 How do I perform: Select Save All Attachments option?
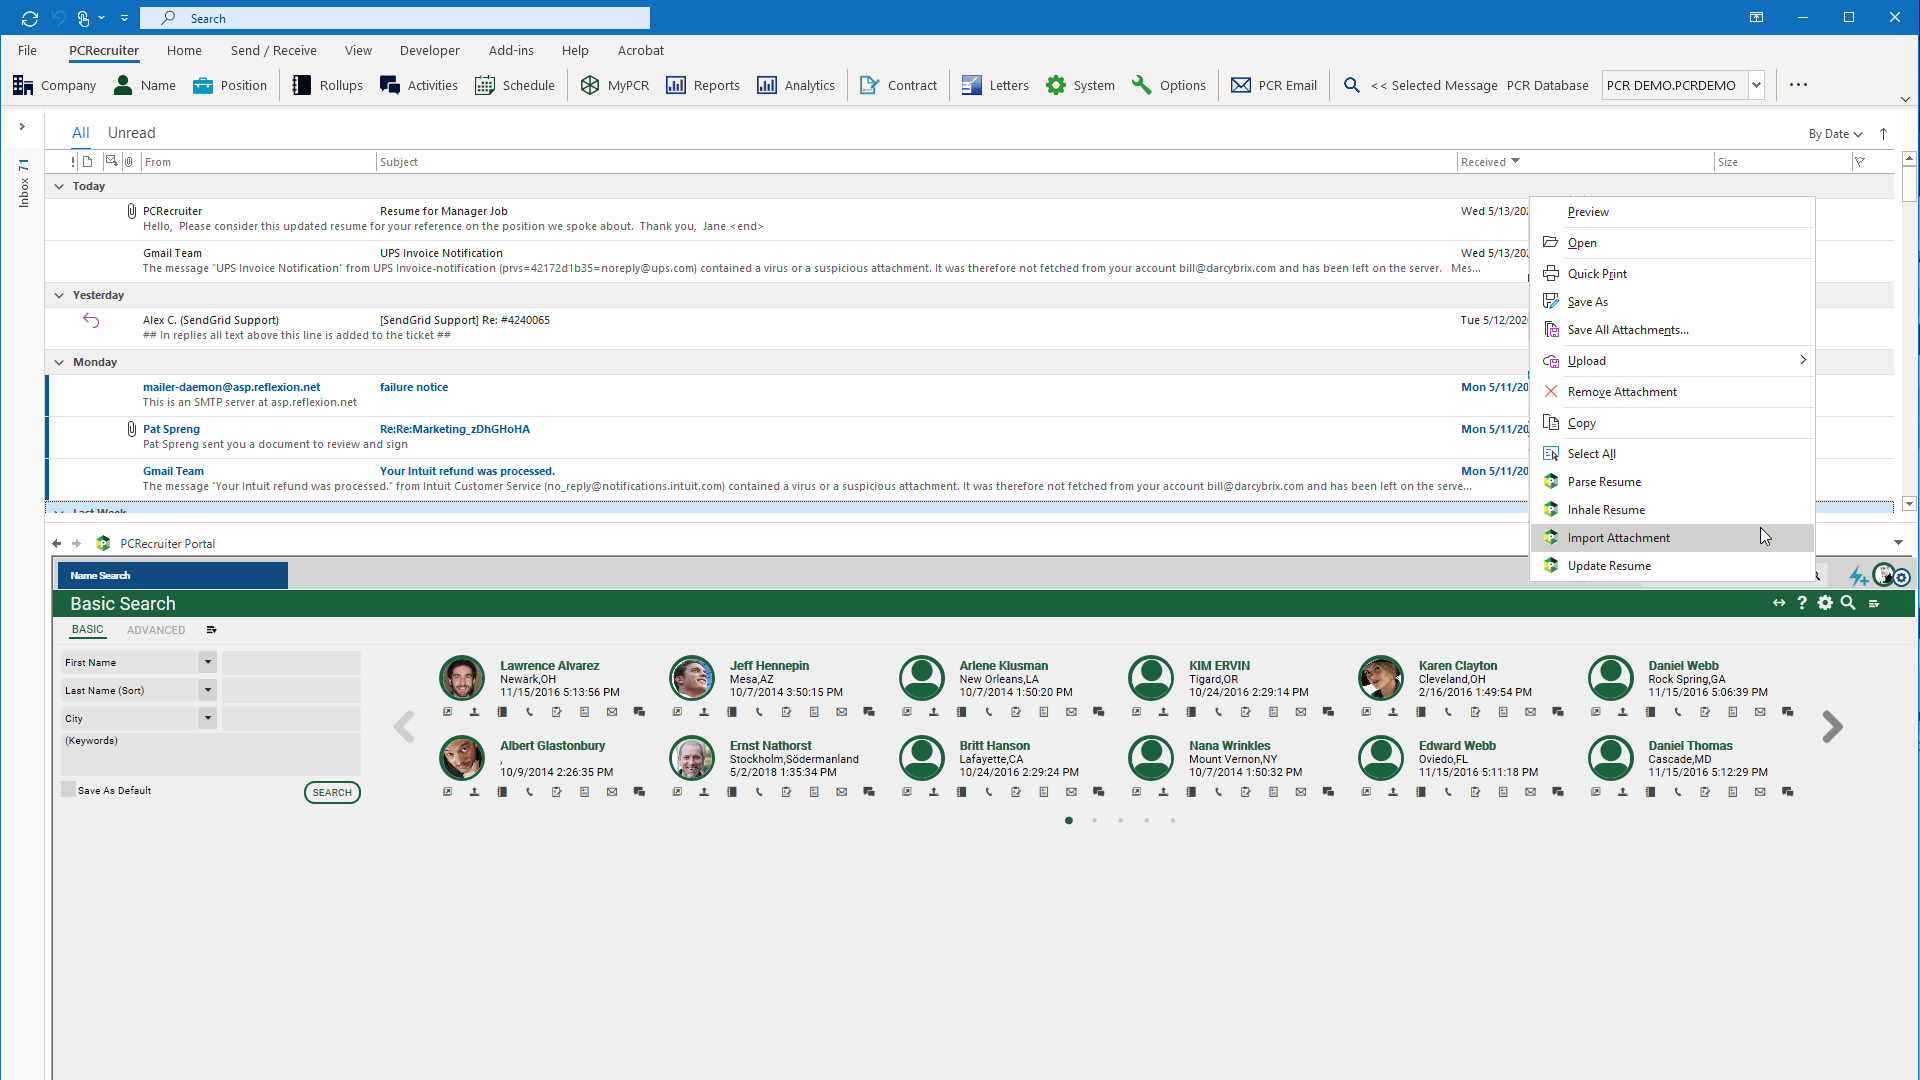[1629, 330]
